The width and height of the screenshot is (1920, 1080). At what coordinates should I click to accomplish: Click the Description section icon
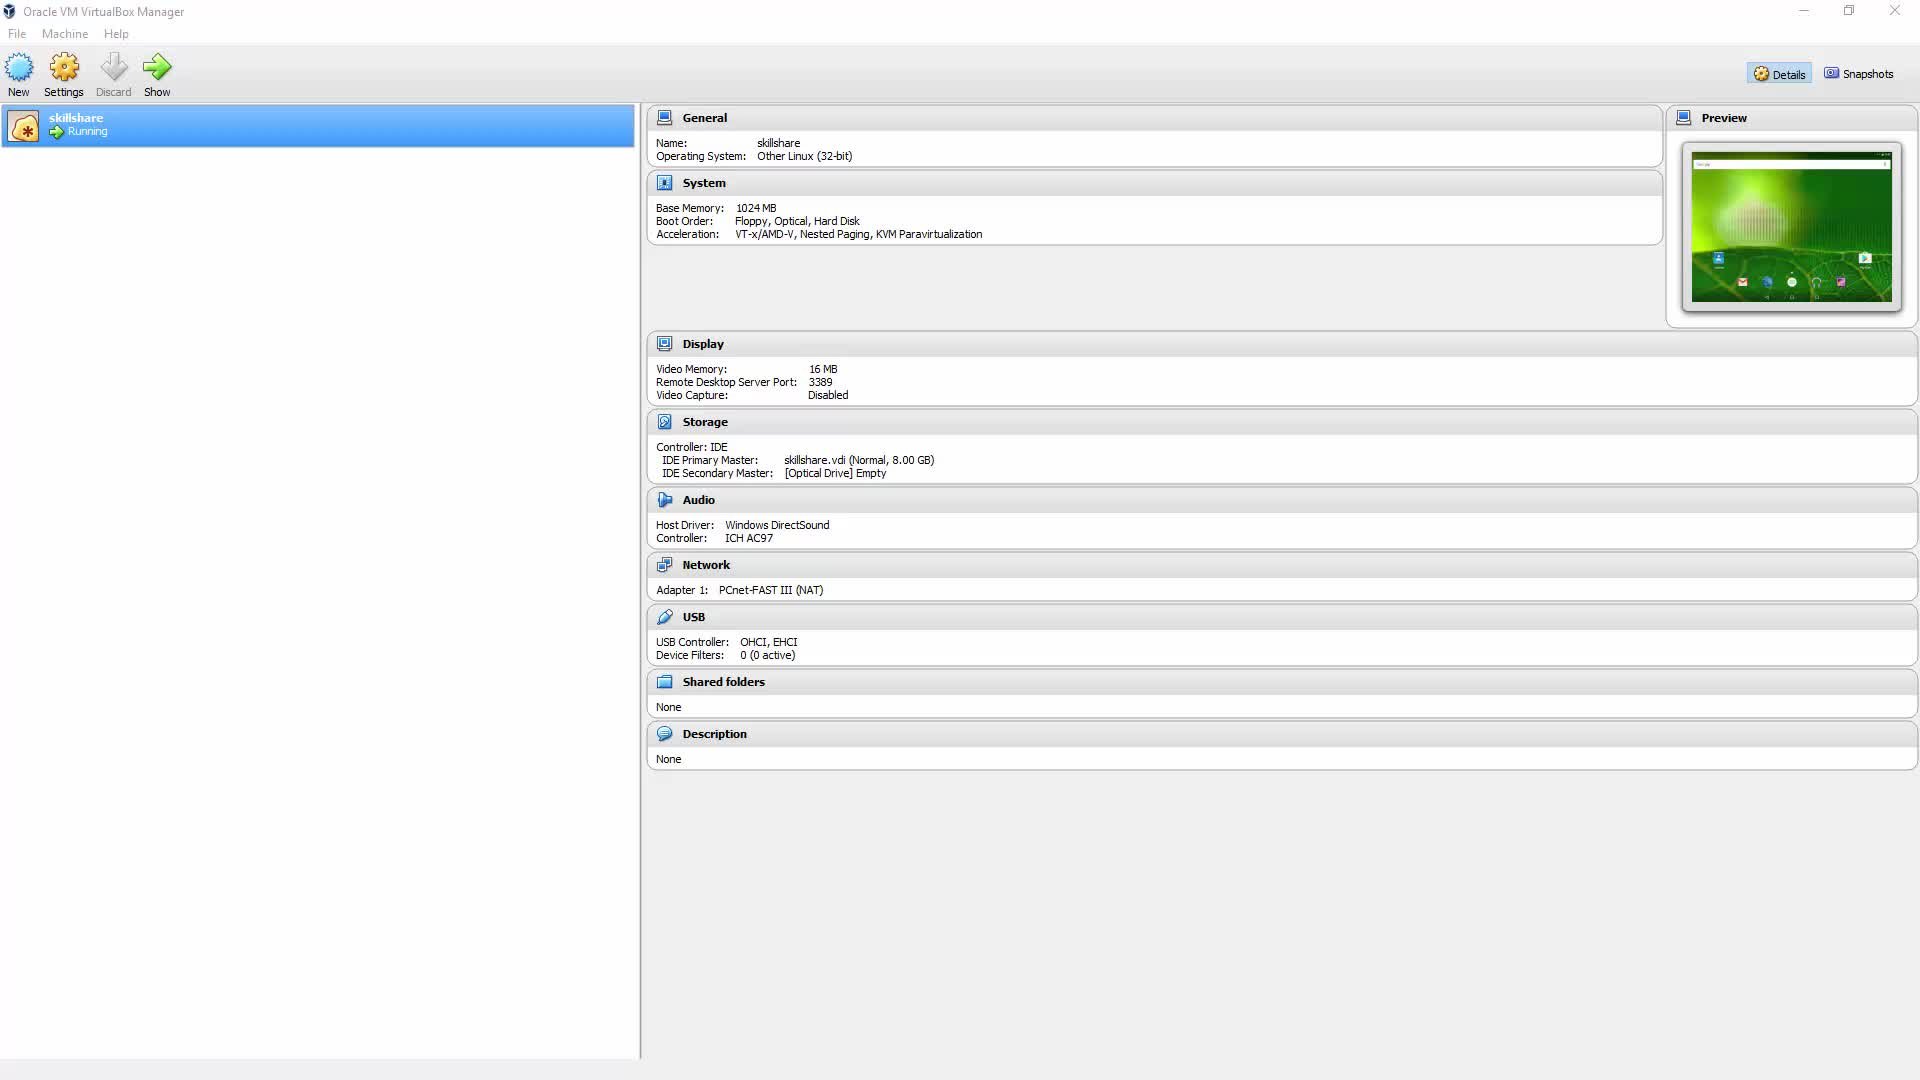coord(664,733)
